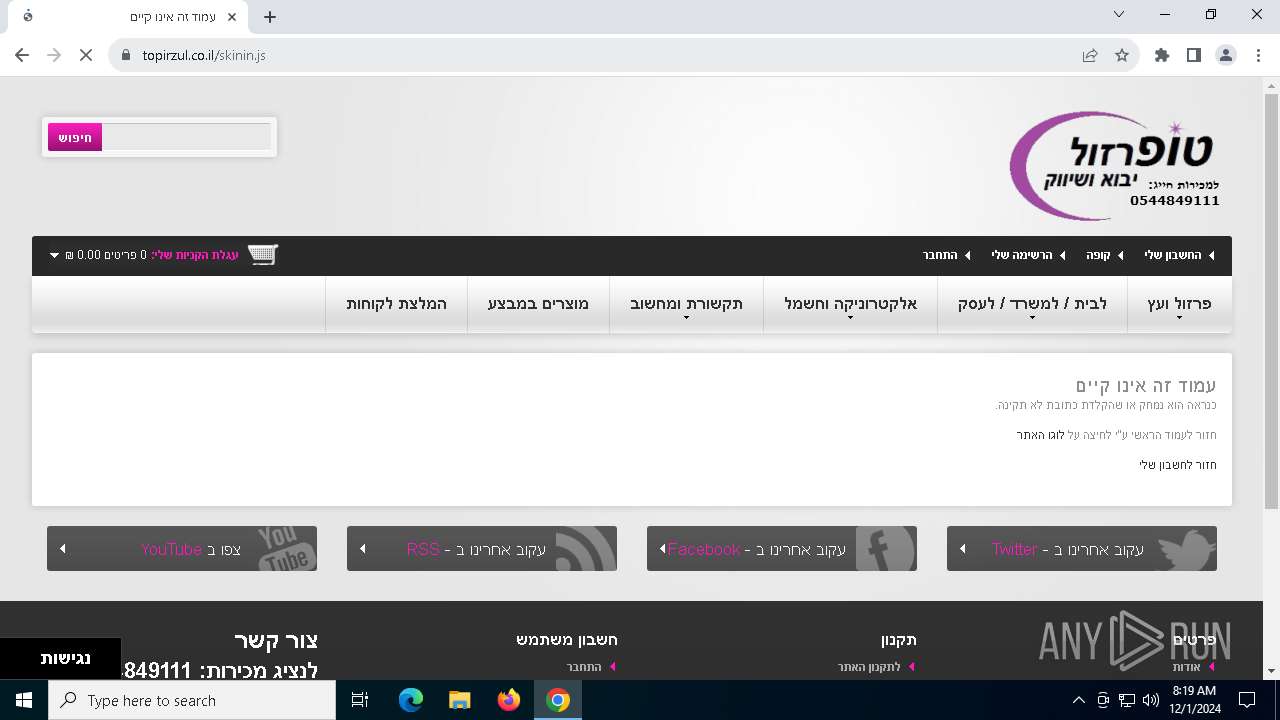The width and height of the screenshot is (1280, 720).
Task: Open Task View on the taskbar
Action: click(360, 700)
